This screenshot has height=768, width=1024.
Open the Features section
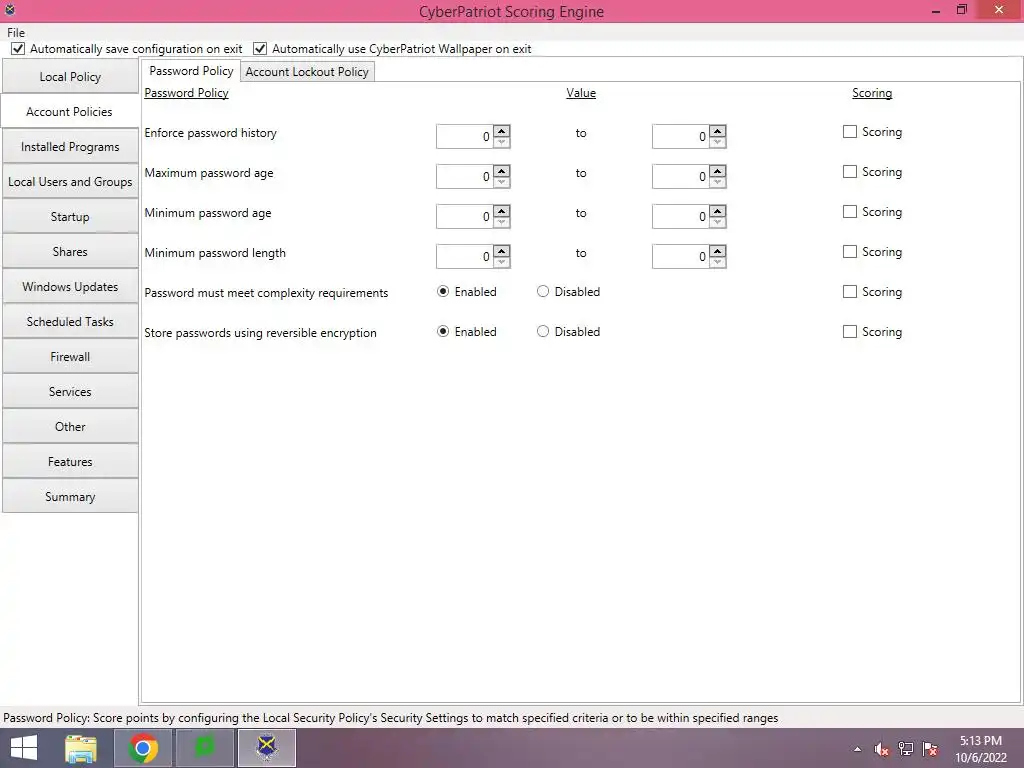pyautogui.click(x=70, y=462)
